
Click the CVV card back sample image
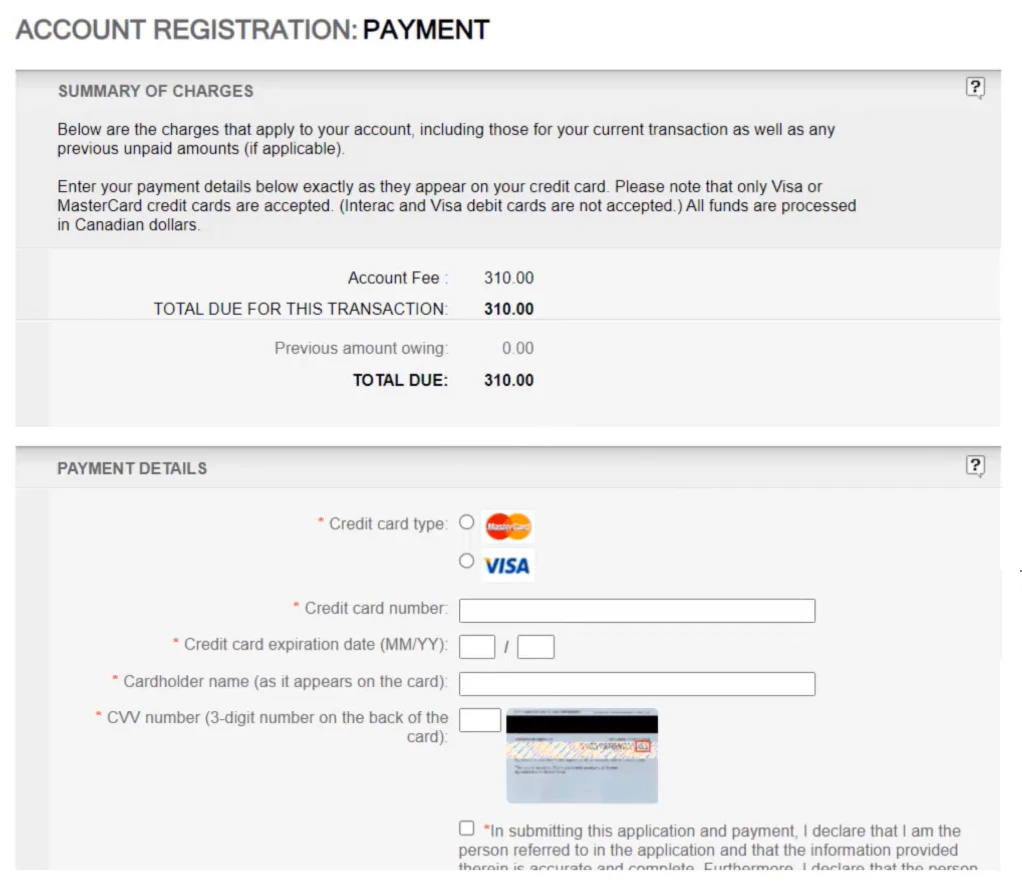click(582, 756)
